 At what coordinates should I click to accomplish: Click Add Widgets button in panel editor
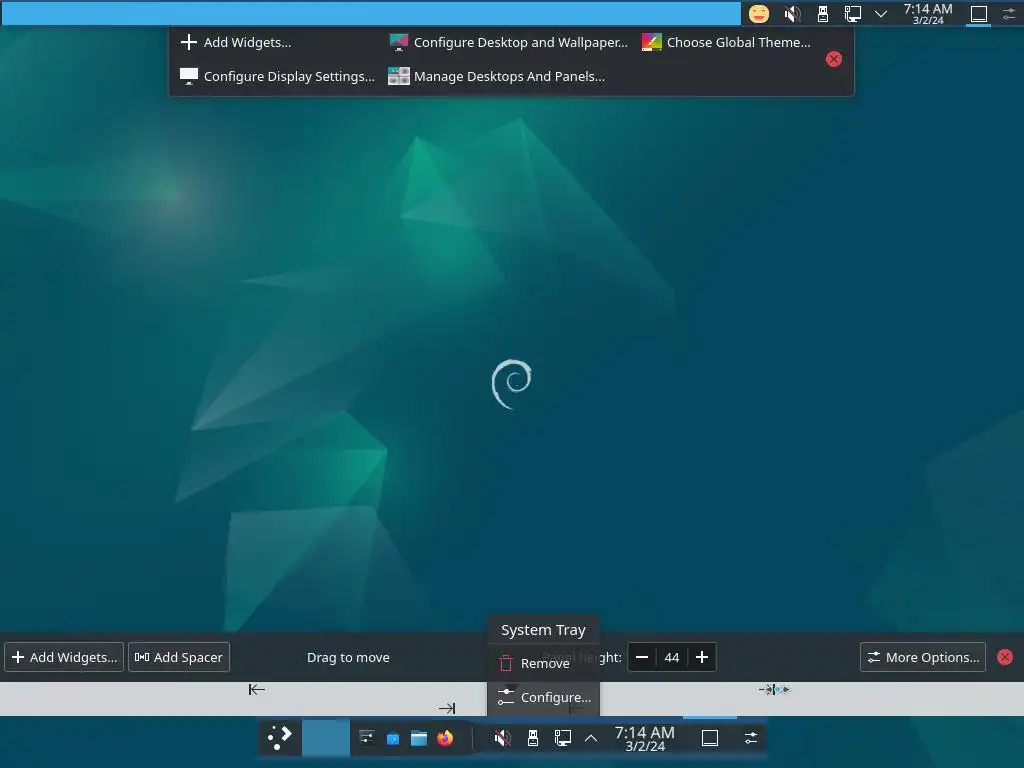coord(64,657)
